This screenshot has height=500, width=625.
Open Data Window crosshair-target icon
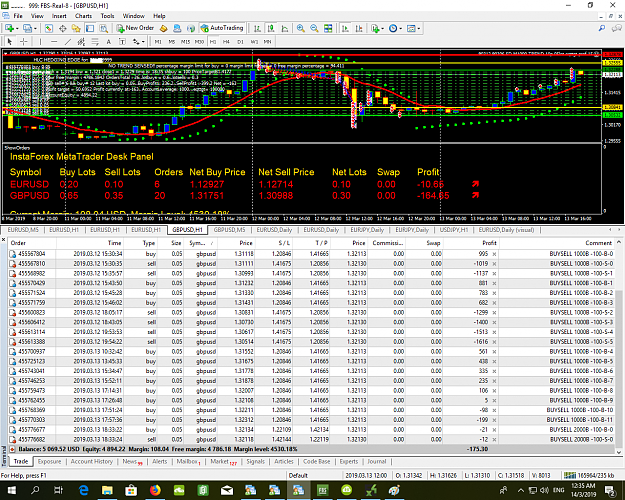pyautogui.click(x=63, y=28)
